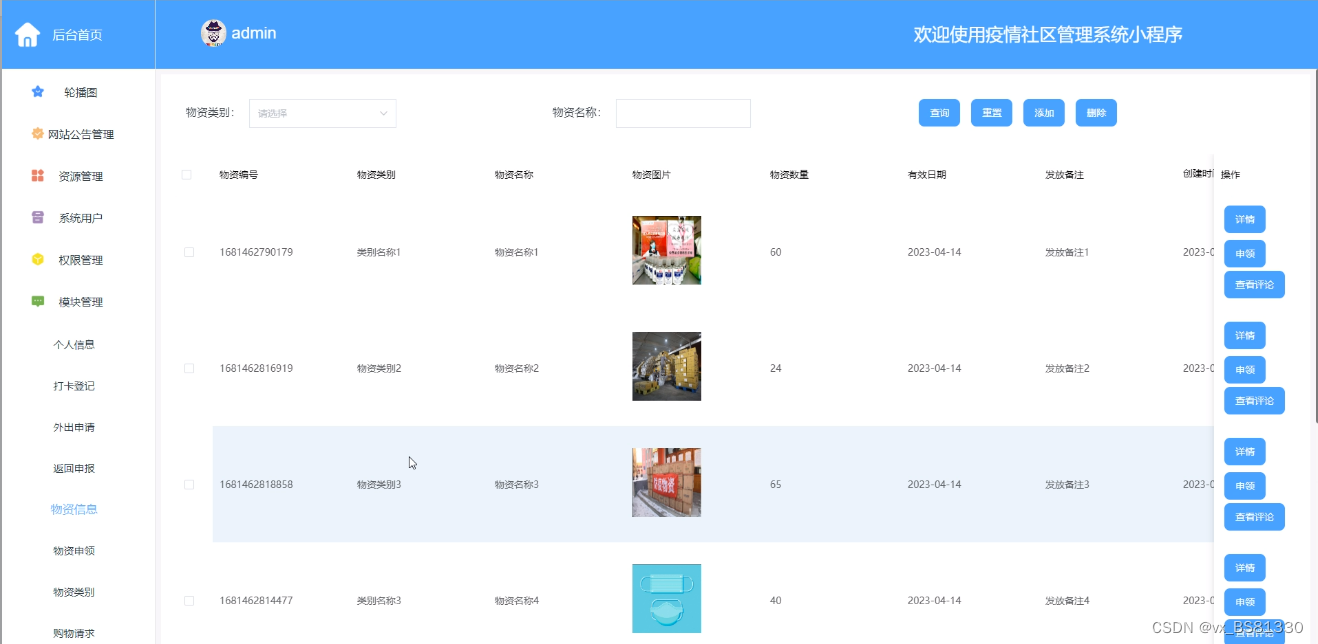Go to 后台首页 in the sidebar
This screenshot has height=644, width=1318.
tap(77, 35)
